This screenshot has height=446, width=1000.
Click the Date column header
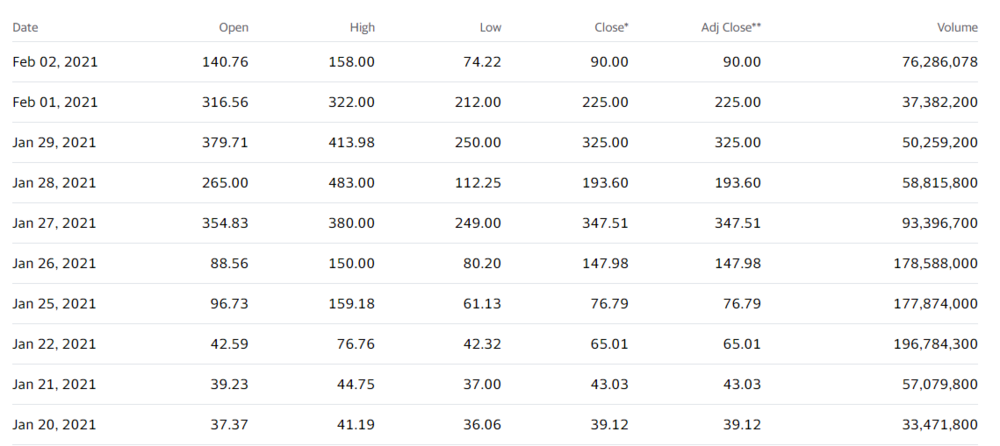(25, 27)
